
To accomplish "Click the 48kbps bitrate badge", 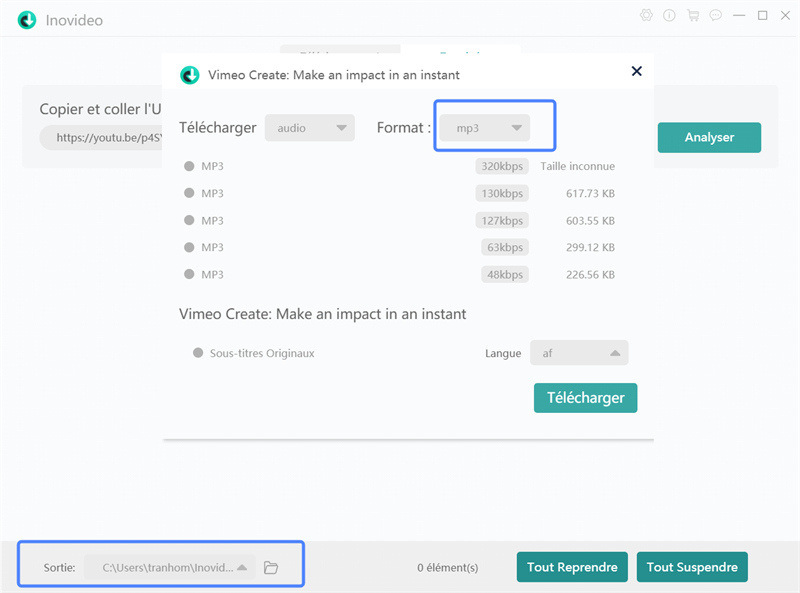I will (x=505, y=274).
